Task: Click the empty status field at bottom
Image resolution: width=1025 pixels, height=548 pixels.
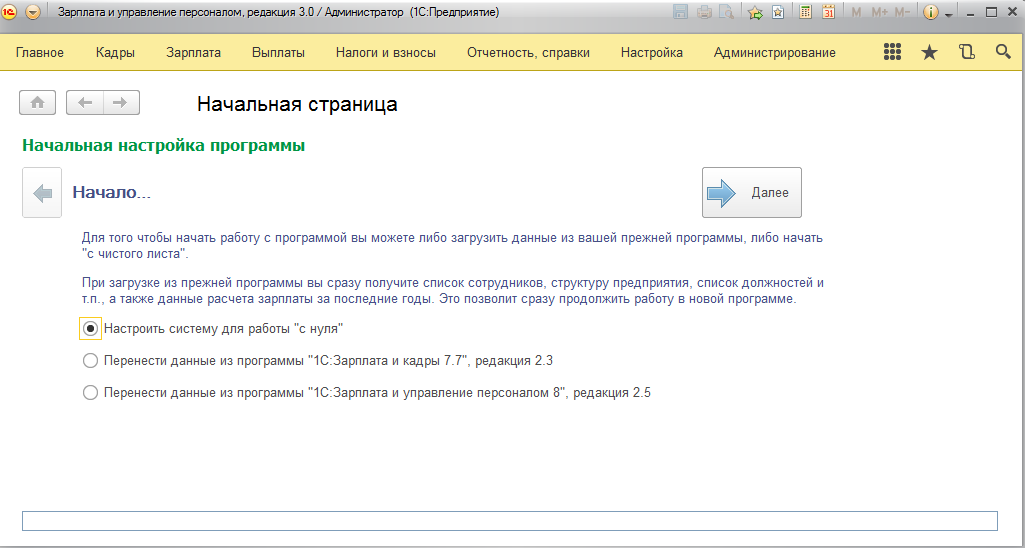Action: [x=510, y=521]
